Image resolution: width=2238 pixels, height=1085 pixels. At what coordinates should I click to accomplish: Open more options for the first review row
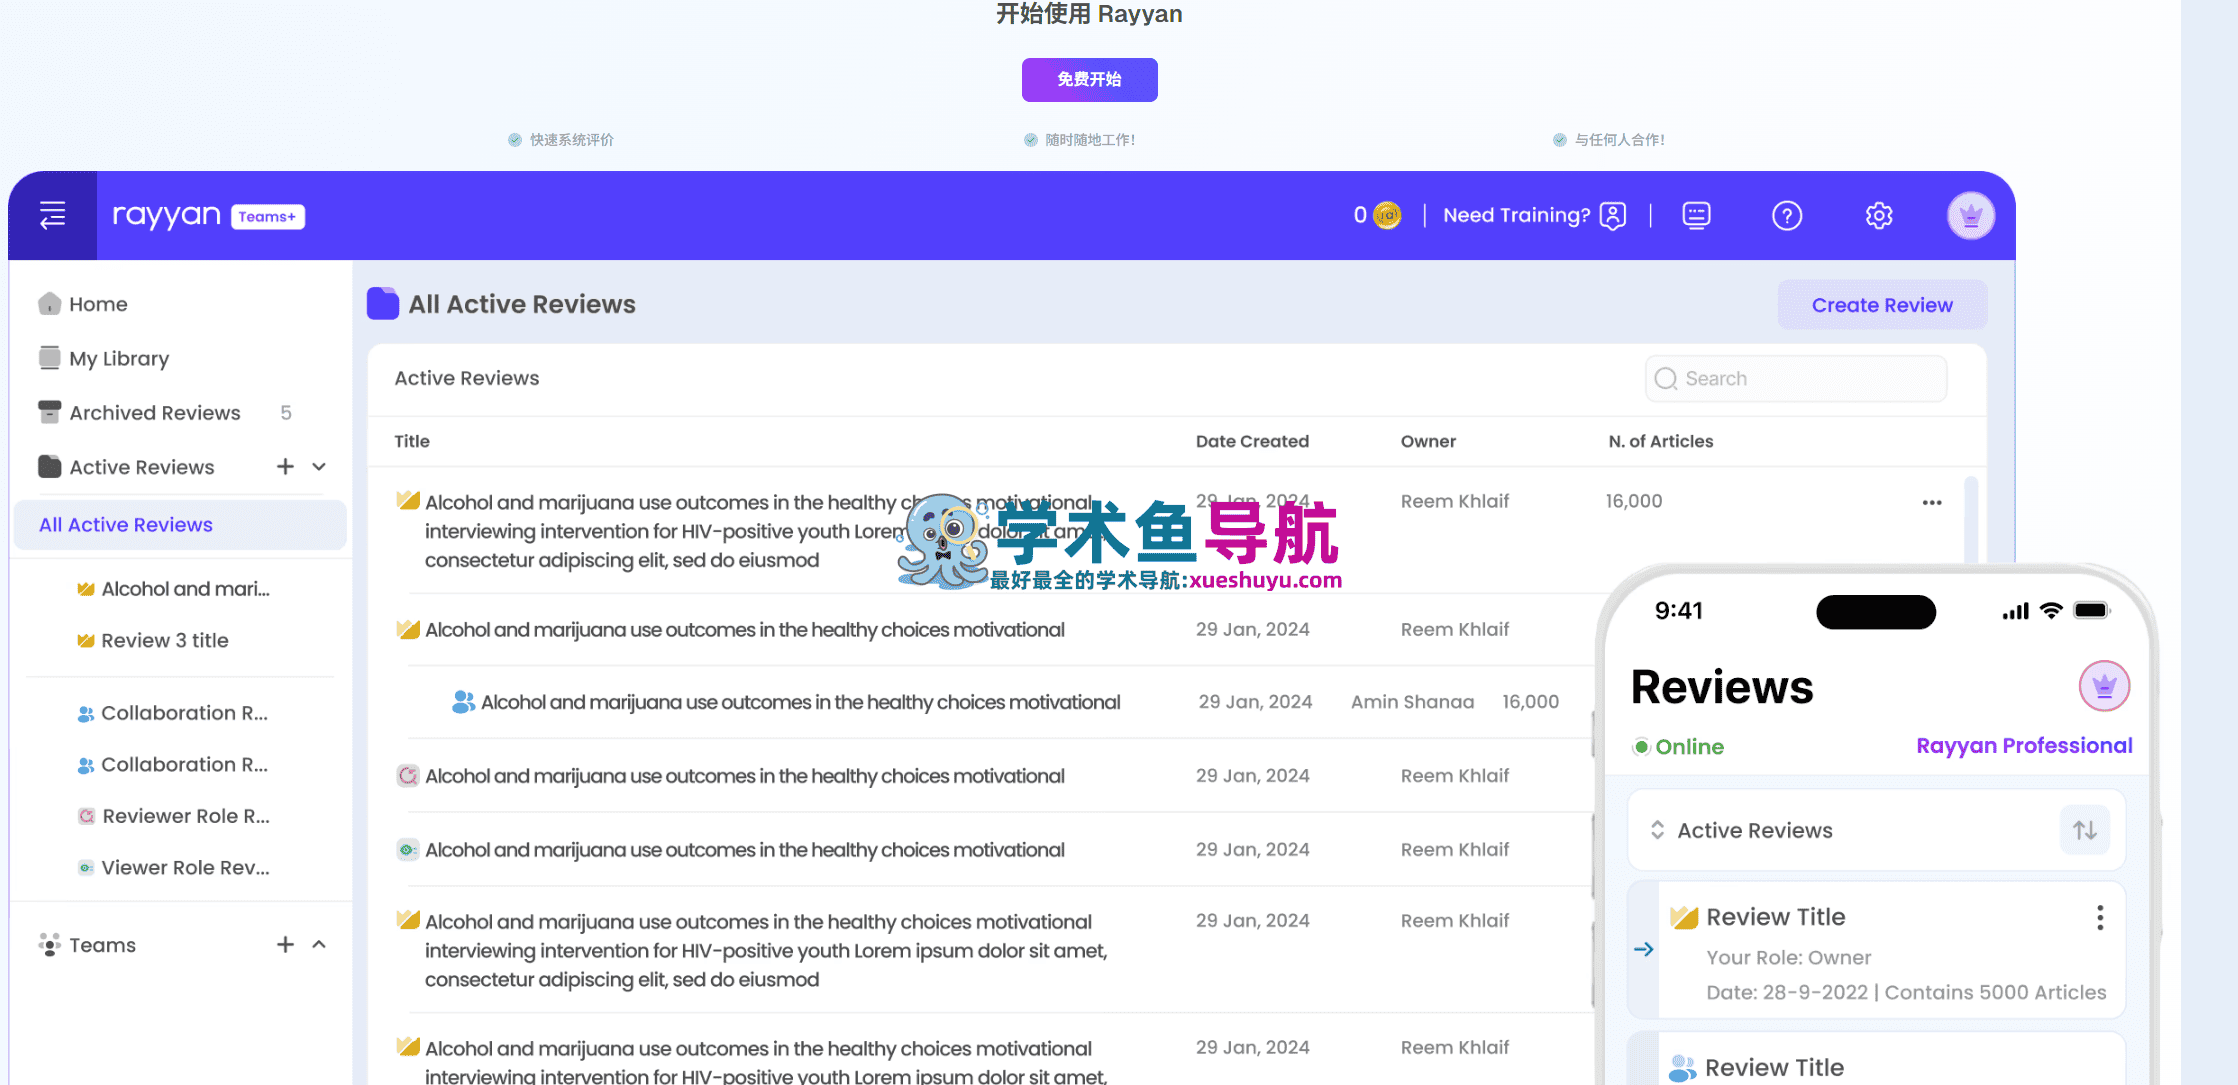pos(1931,502)
